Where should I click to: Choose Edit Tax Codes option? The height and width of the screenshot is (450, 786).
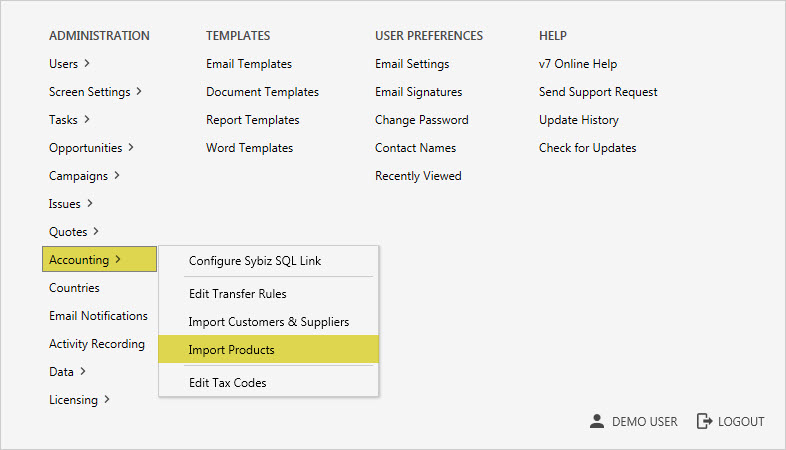click(x=227, y=383)
